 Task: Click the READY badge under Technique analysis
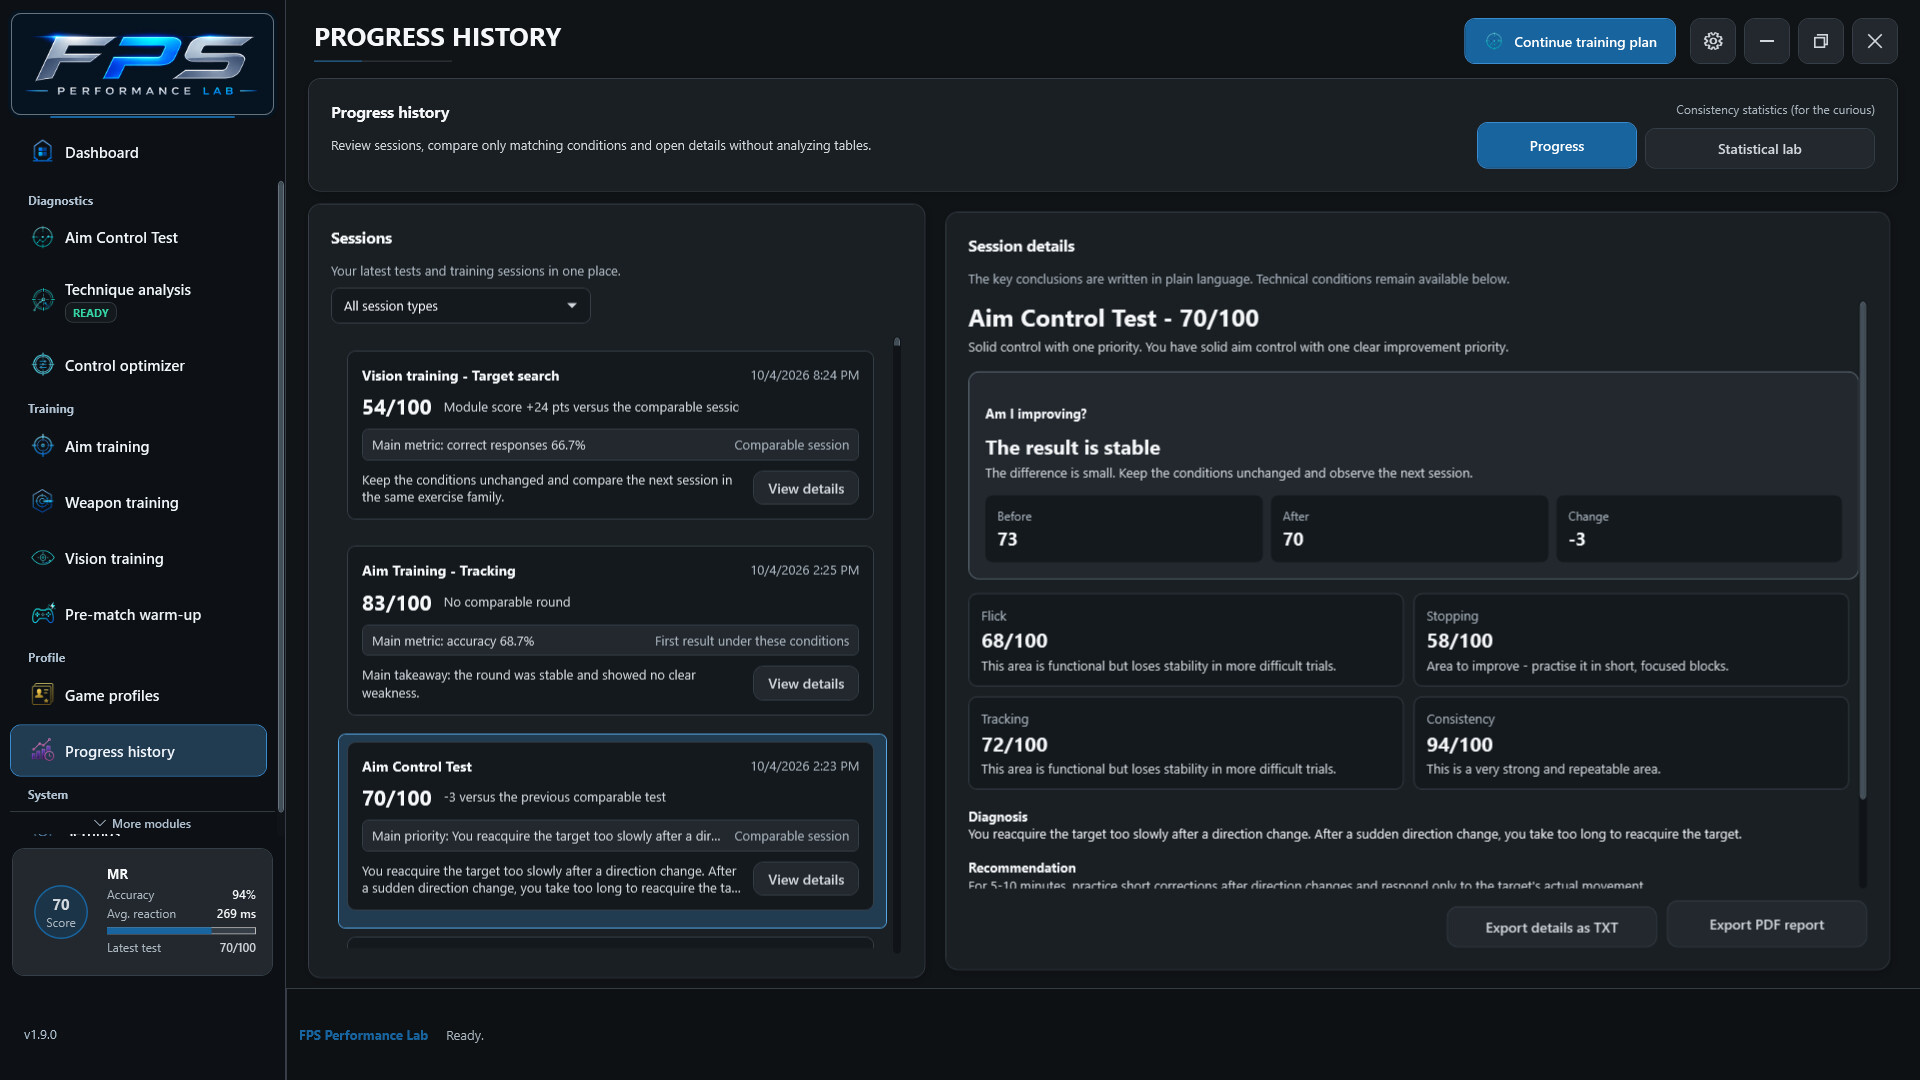click(x=90, y=313)
